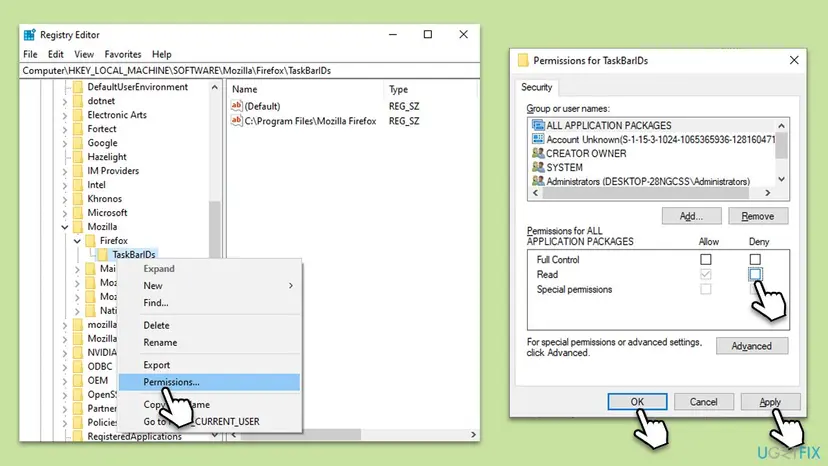Select the IM Providers folder icon

[x=78, y=171]
